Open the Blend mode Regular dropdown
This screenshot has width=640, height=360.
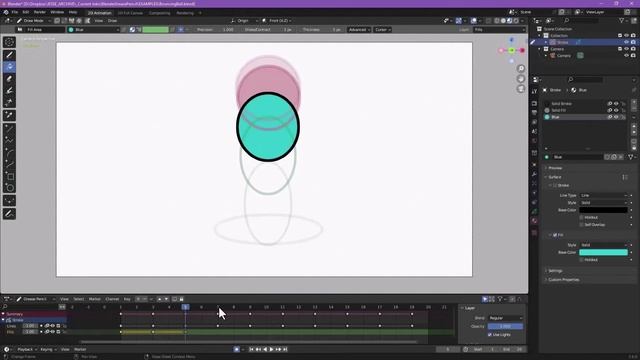click(505, 318)
